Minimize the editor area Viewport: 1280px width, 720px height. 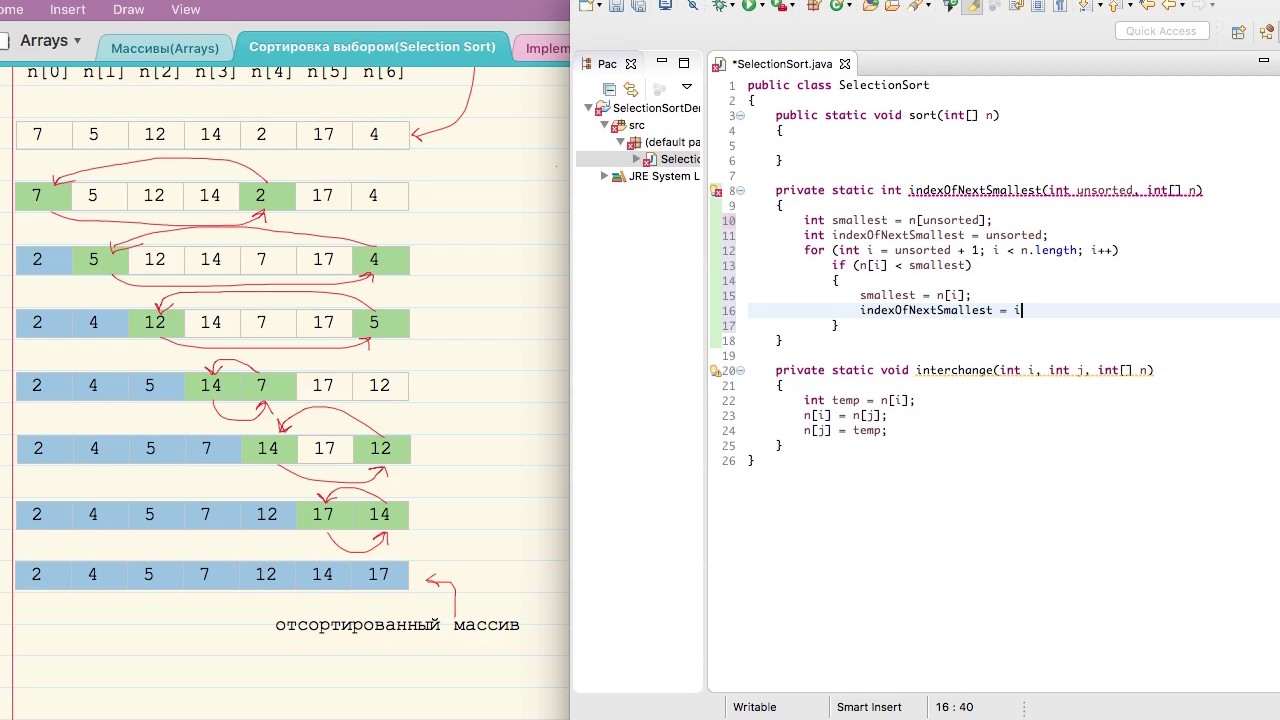click(x=1264, y=61)
